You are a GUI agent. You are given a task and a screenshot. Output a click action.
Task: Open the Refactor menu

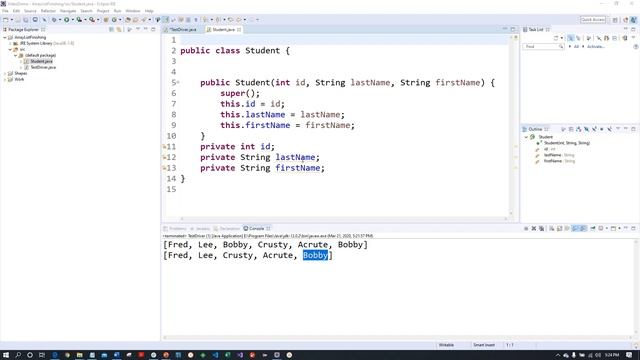[x=48, y=11]
